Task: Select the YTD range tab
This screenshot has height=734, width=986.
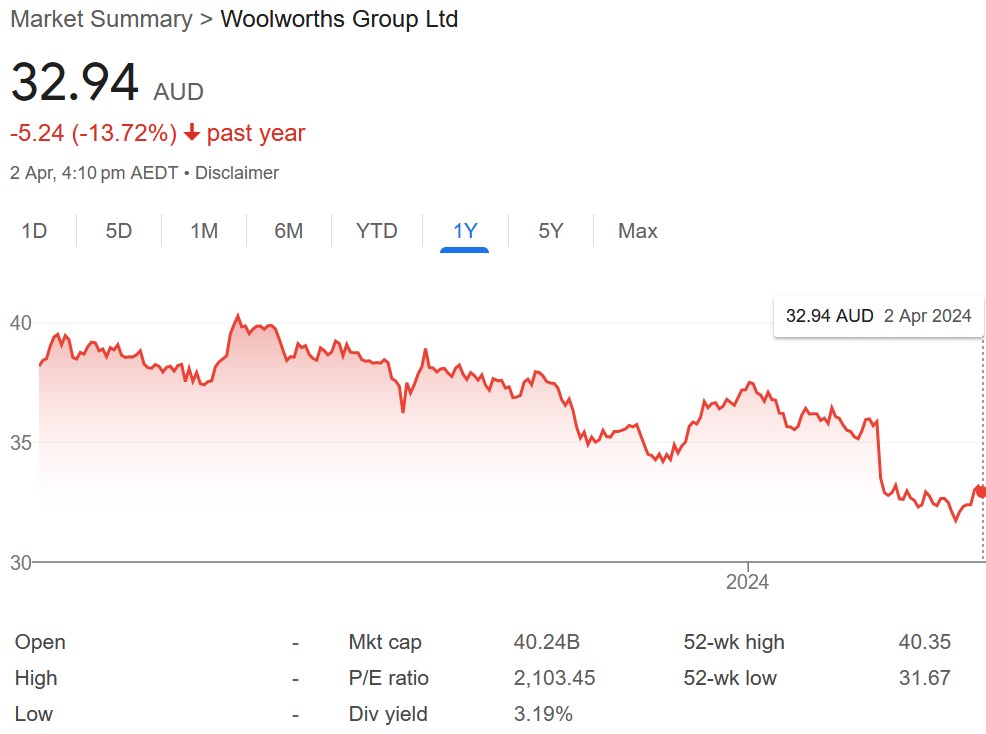Action: [377, 231]
